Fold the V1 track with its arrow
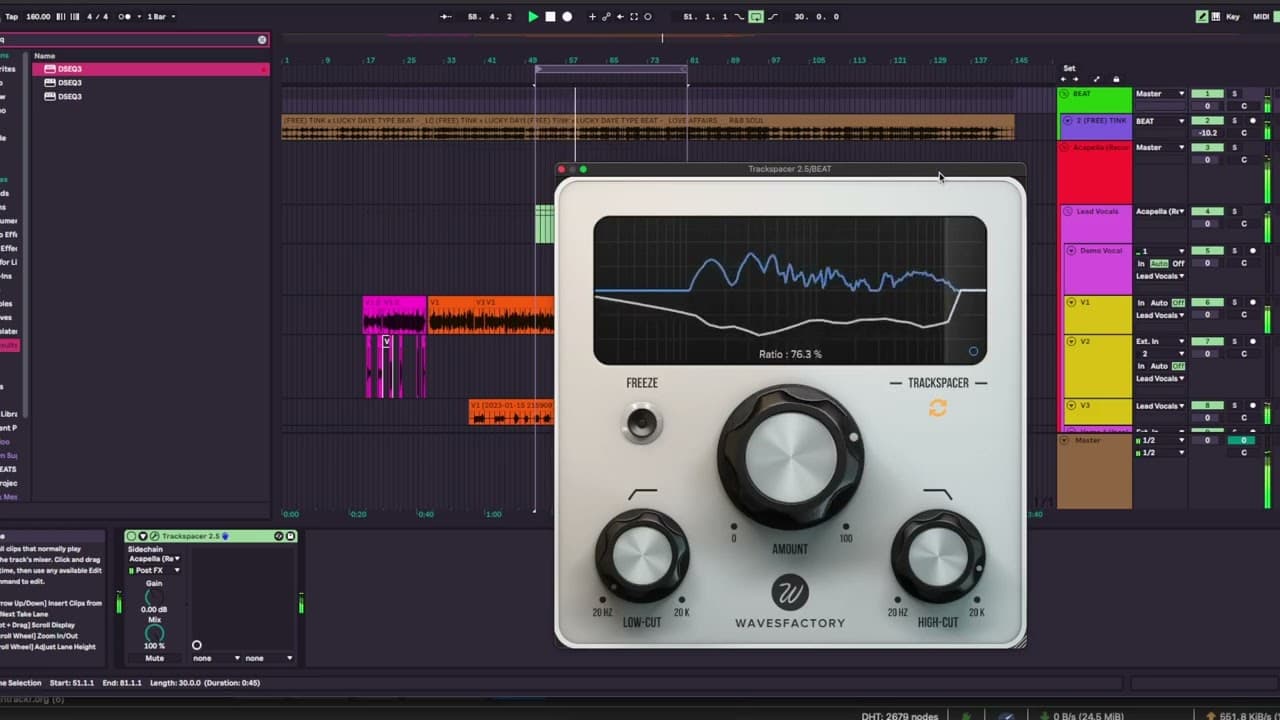Screen dimensions: 1280x720 1072,302
